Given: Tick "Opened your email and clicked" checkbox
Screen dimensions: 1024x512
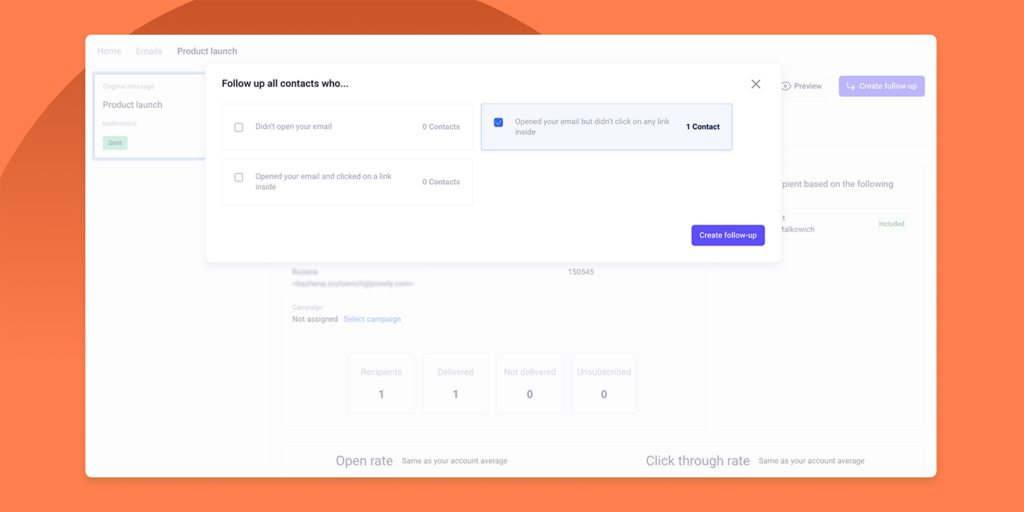Looking at the screenshot, I should pos(239,177).
